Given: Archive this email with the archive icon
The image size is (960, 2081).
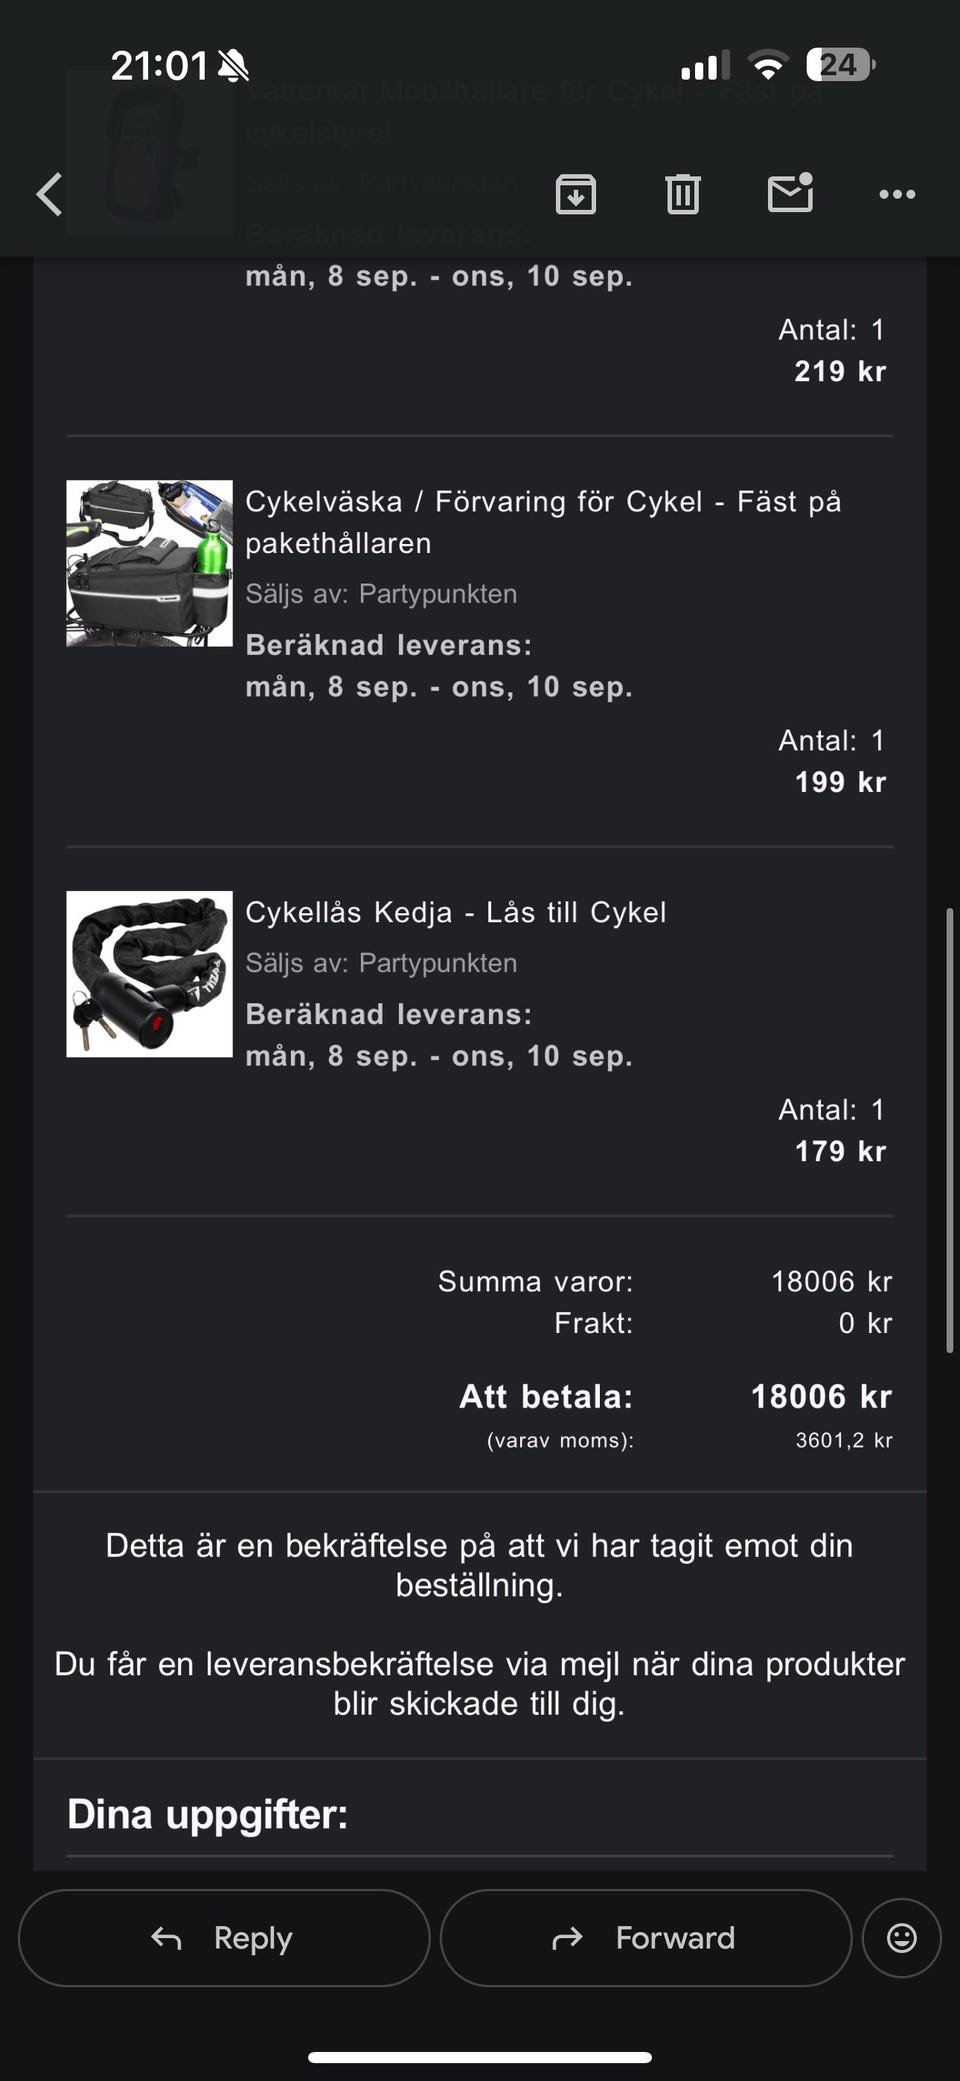Looking at the screenshot, I should [576, 194].
